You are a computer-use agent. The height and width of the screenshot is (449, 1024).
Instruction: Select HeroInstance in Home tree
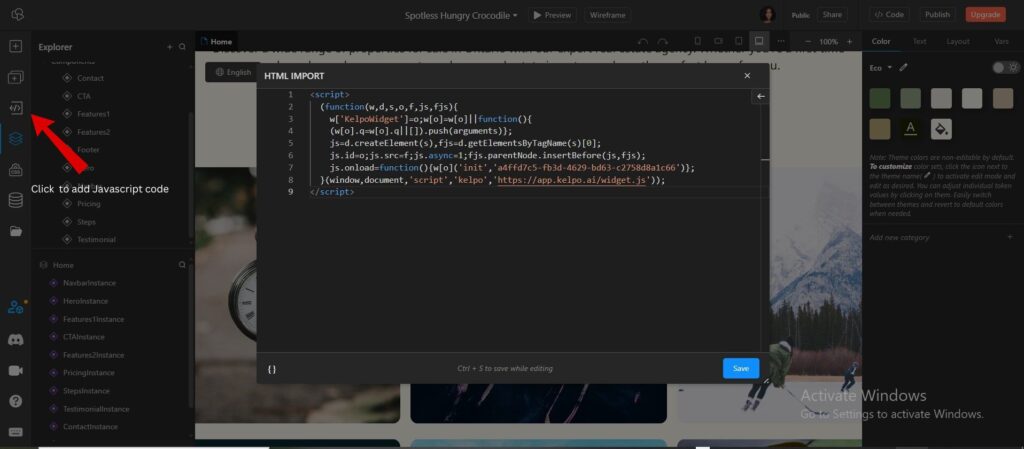(86, 301)
